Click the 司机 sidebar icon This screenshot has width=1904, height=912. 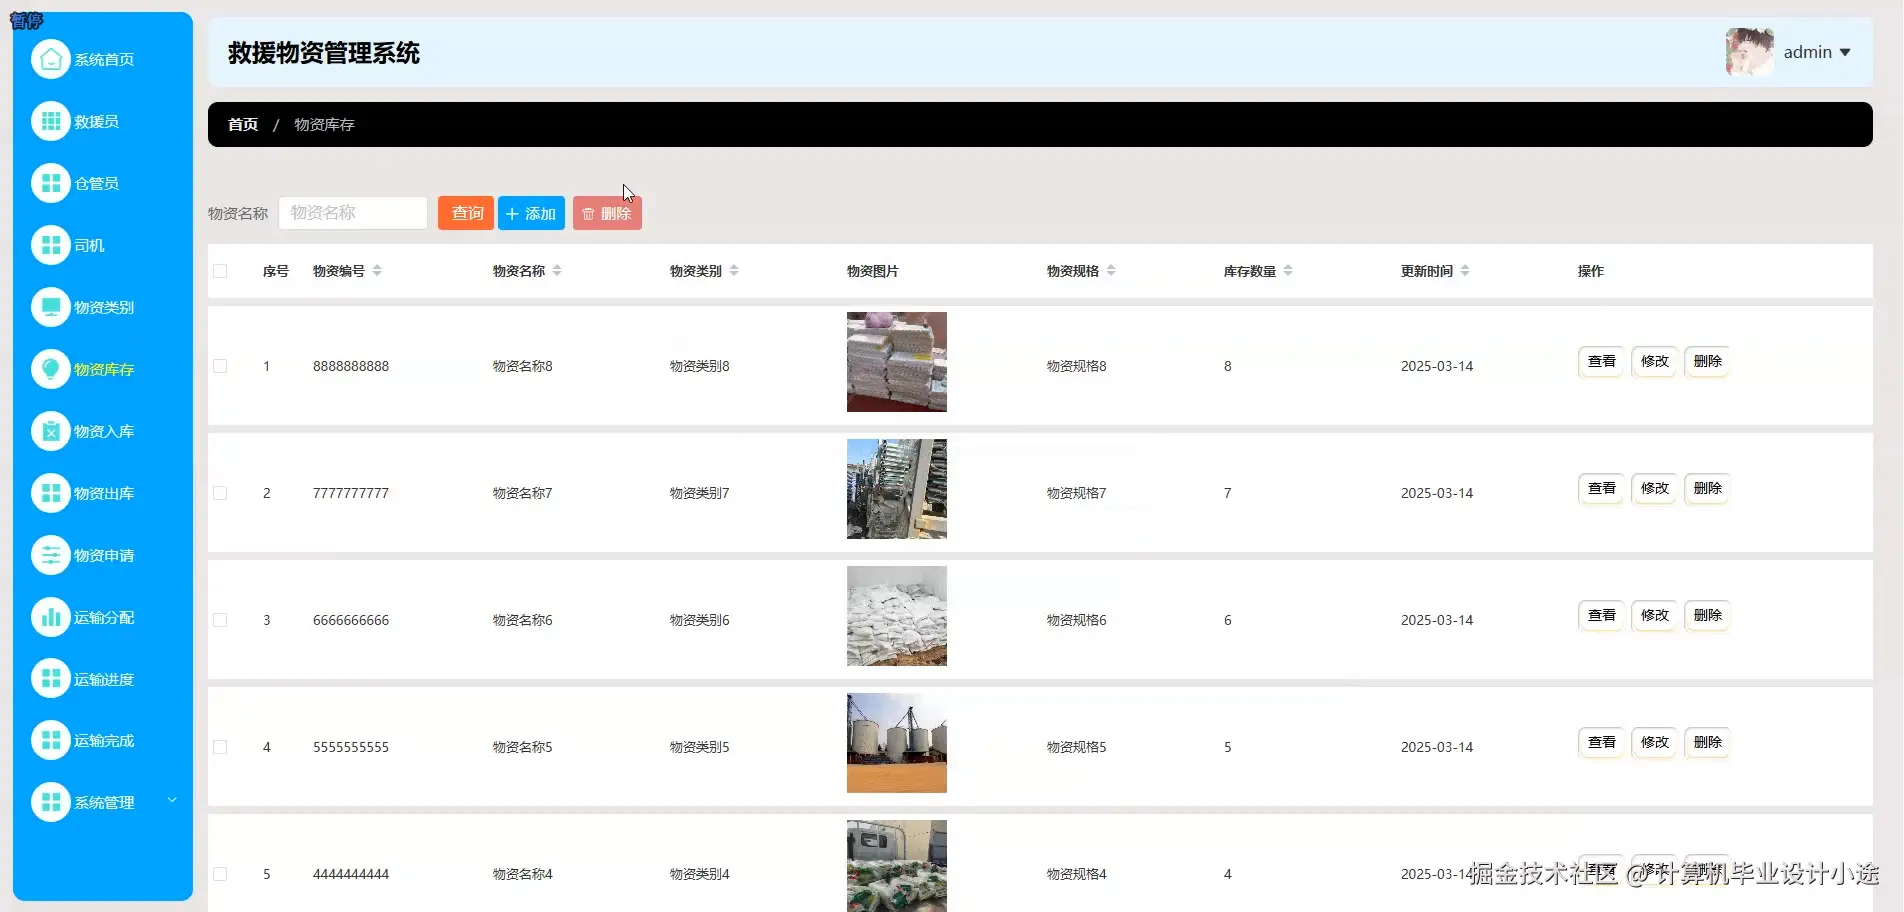(51, 245)
